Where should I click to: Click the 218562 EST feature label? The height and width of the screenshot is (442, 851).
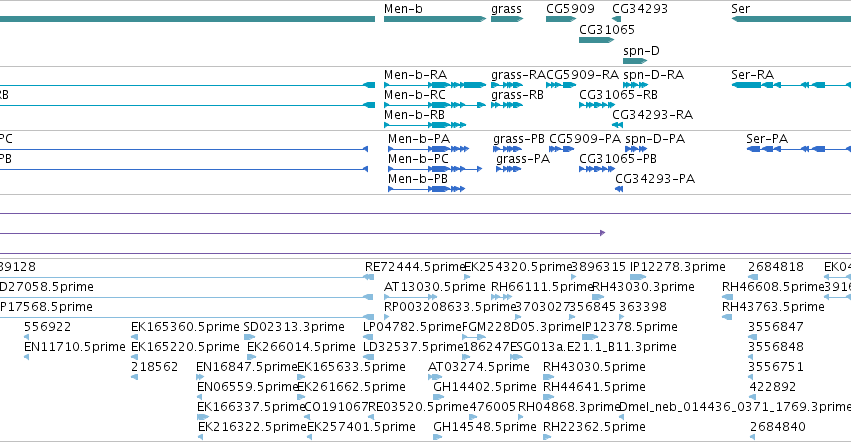(154, 367)
